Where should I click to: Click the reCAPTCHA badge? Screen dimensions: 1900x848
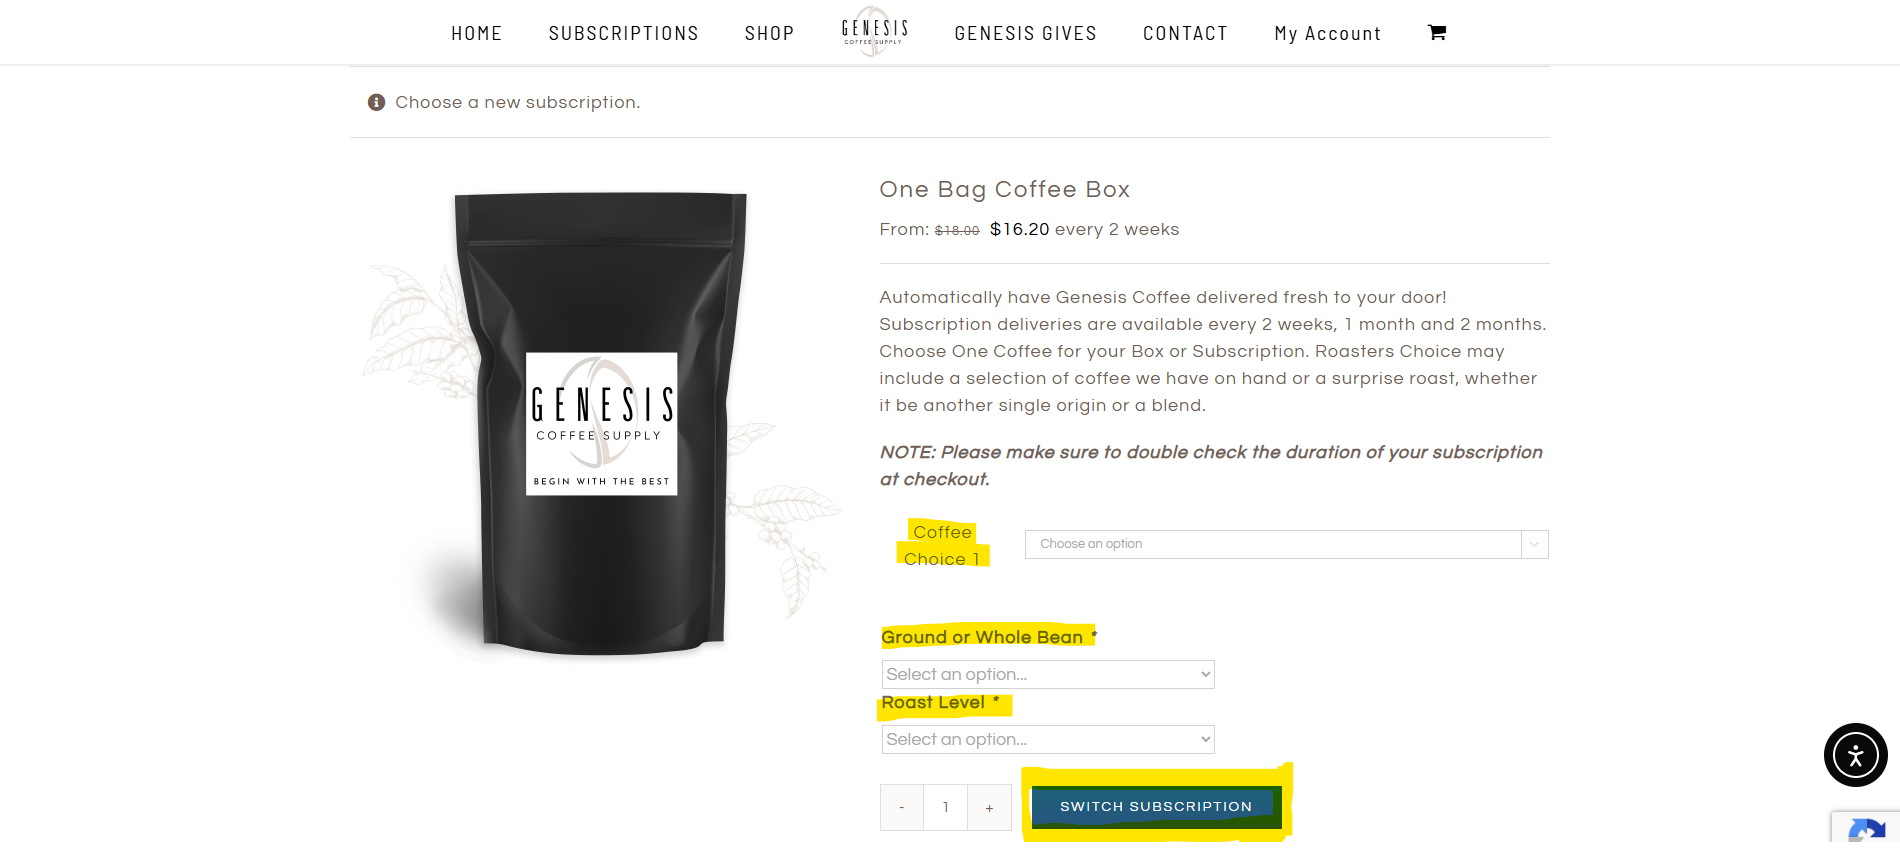point(1867,829)
